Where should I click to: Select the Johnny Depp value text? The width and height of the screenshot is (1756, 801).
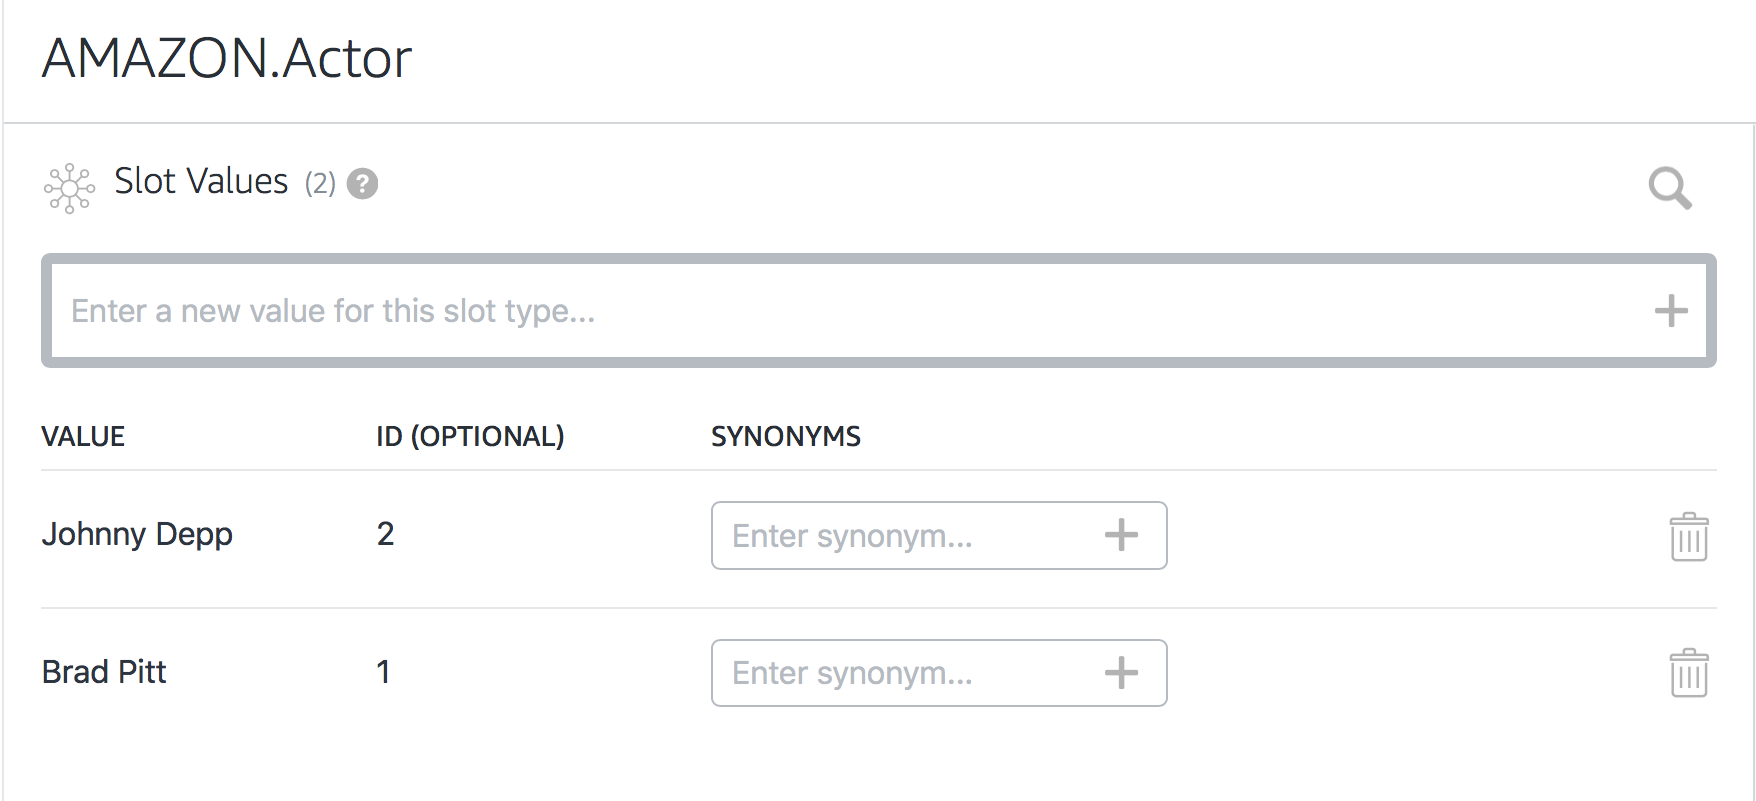pos(137,534)
